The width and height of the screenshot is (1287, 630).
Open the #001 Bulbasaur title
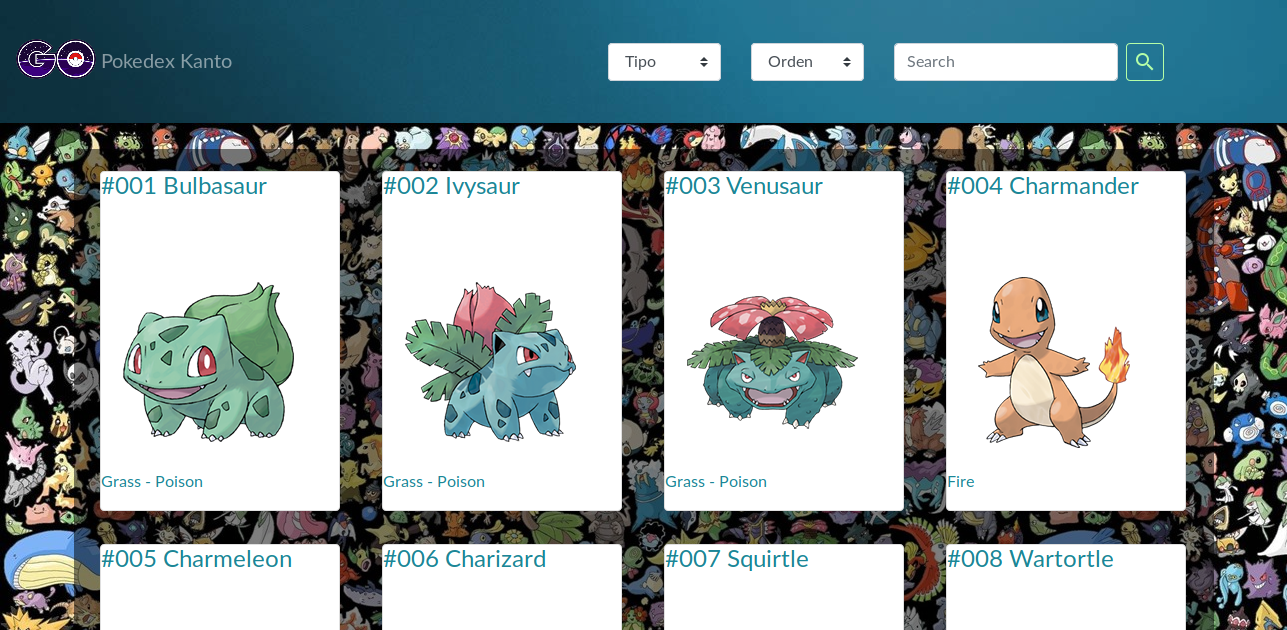coord(184,186)
